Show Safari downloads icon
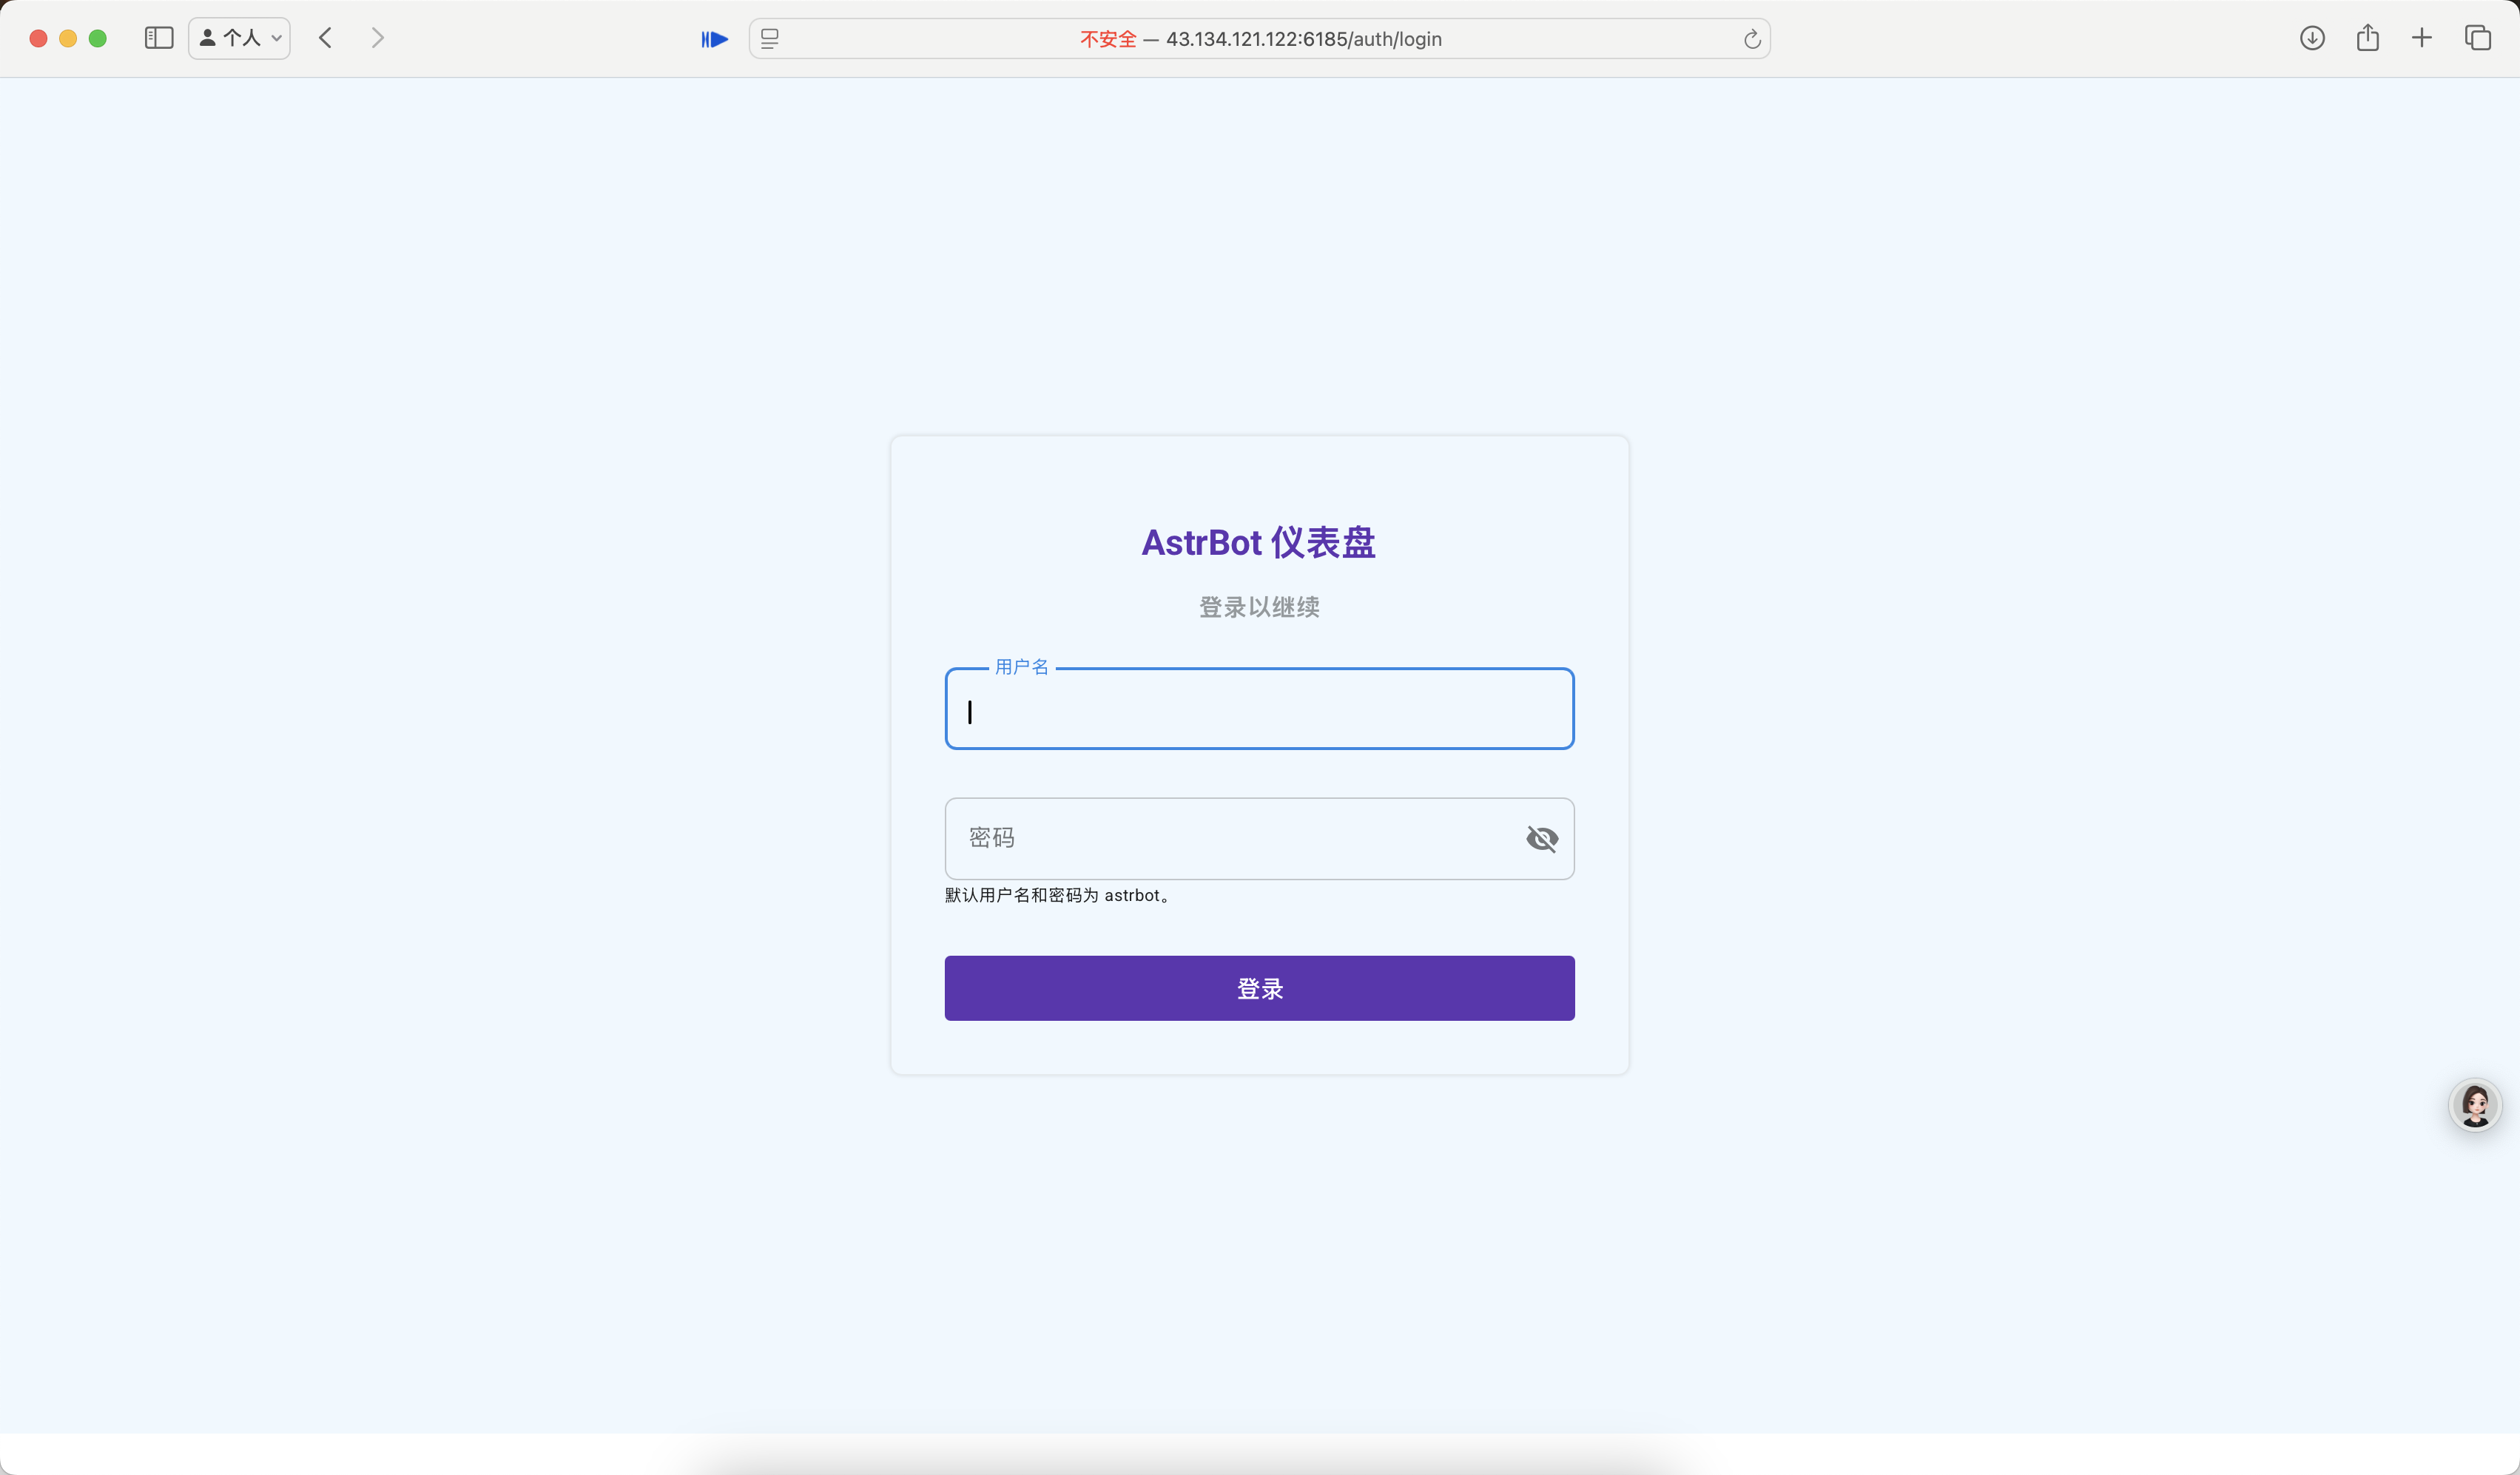 pos(2312,38)
